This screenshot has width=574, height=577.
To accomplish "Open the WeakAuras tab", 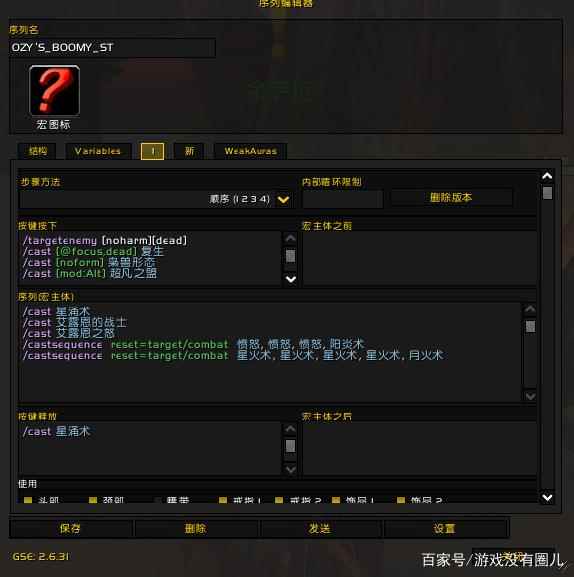I will point(251,151).
